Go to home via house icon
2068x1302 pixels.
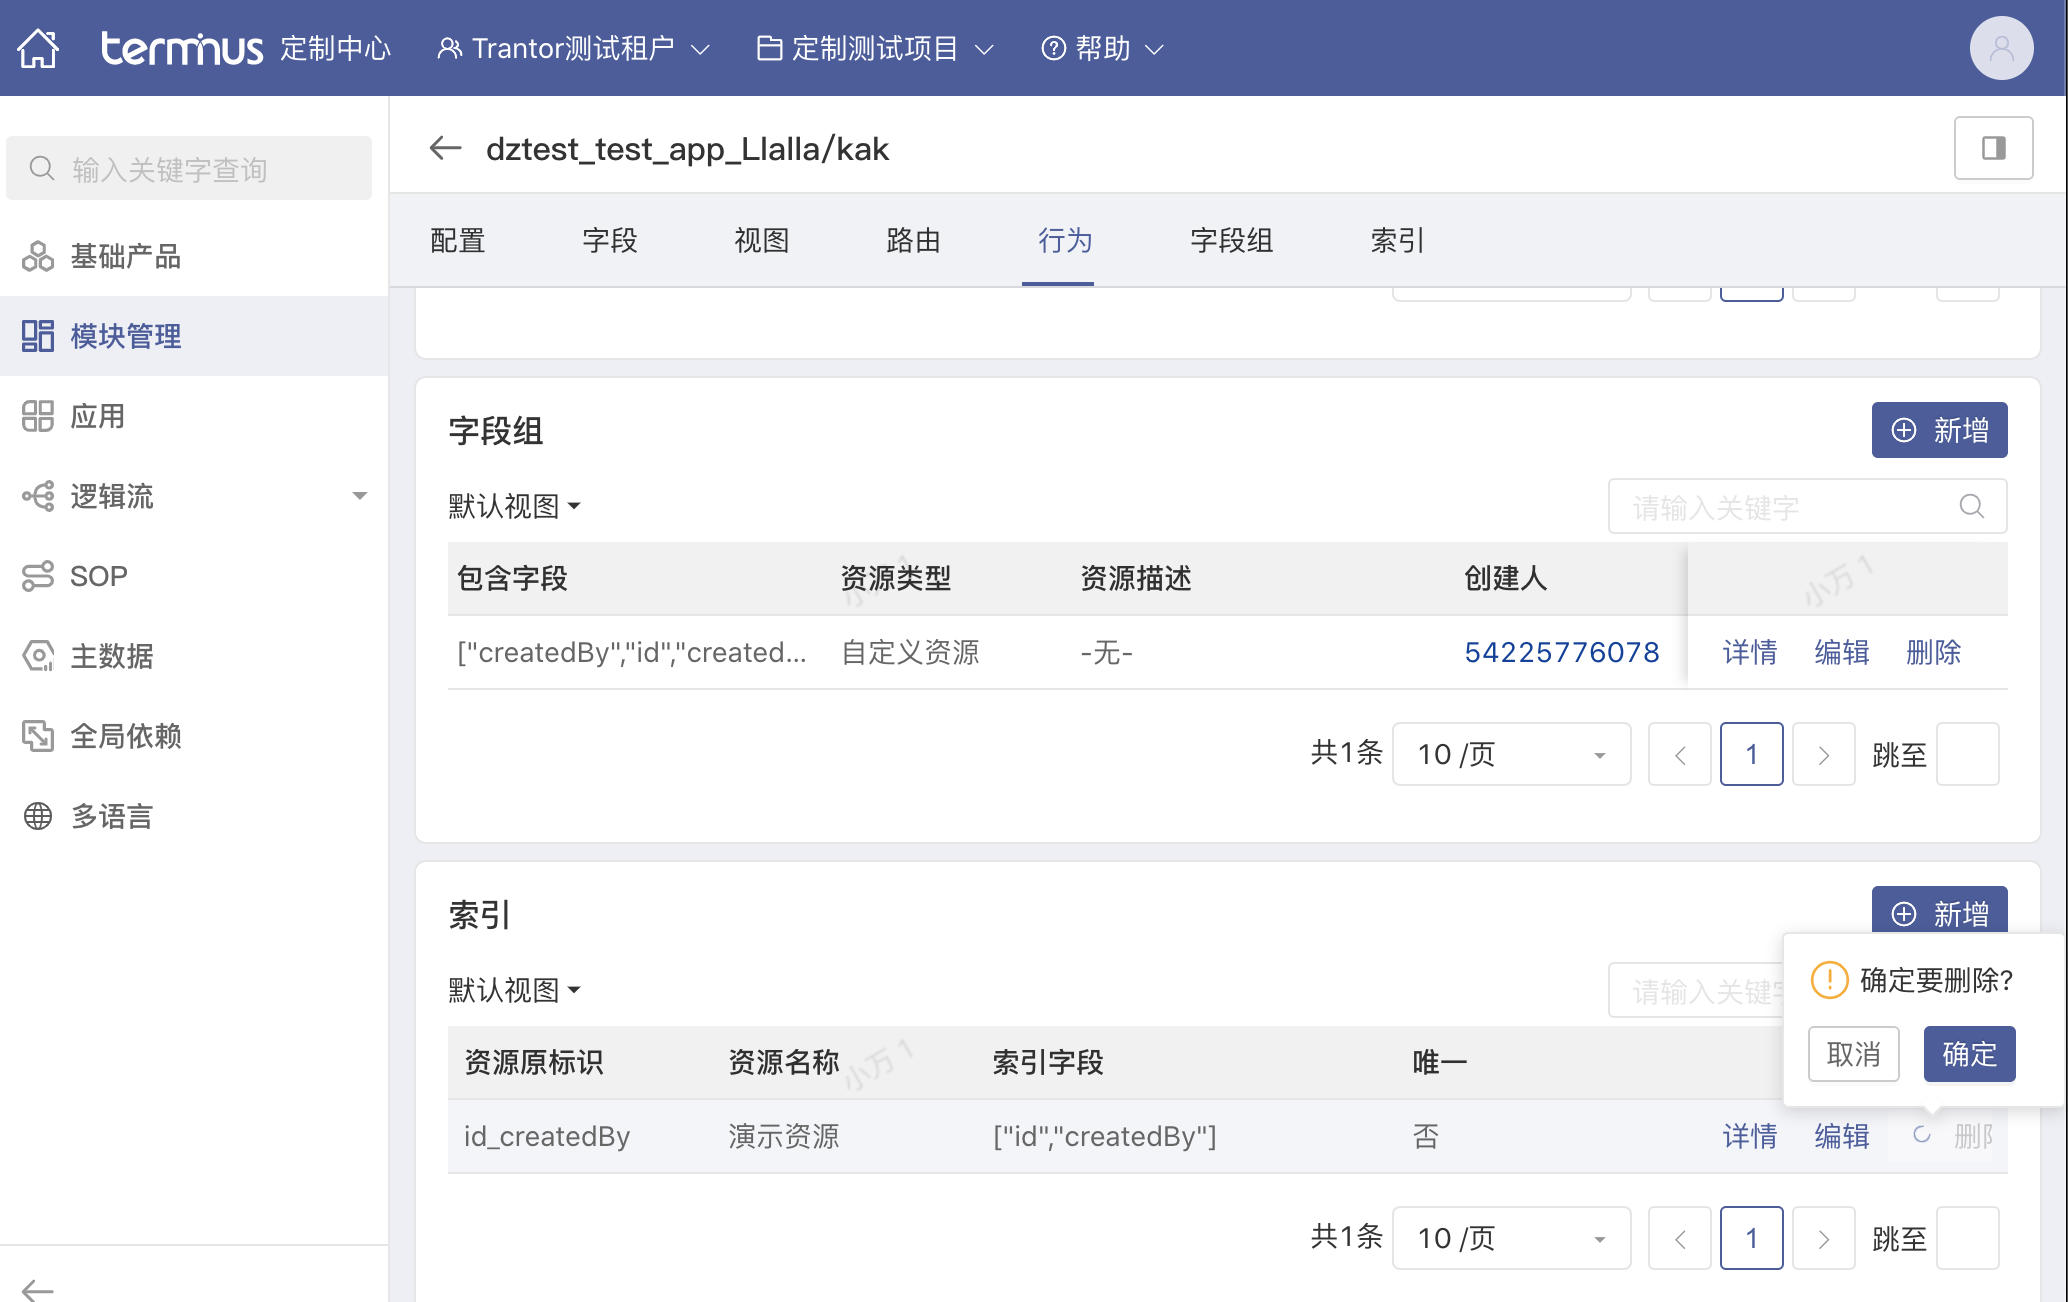point(39,48)
